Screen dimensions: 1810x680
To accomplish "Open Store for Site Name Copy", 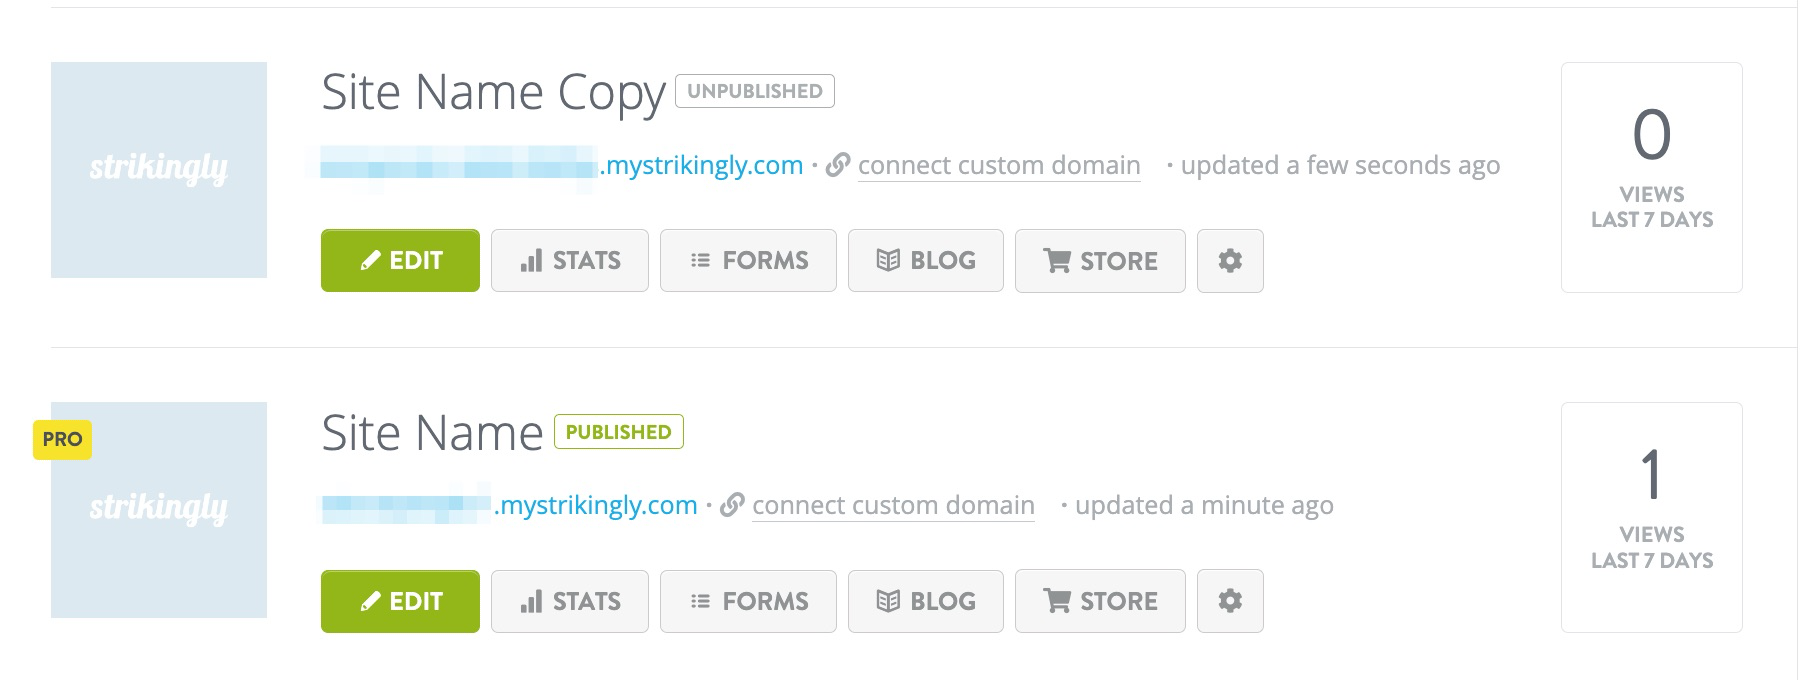I will [1100, 261].
